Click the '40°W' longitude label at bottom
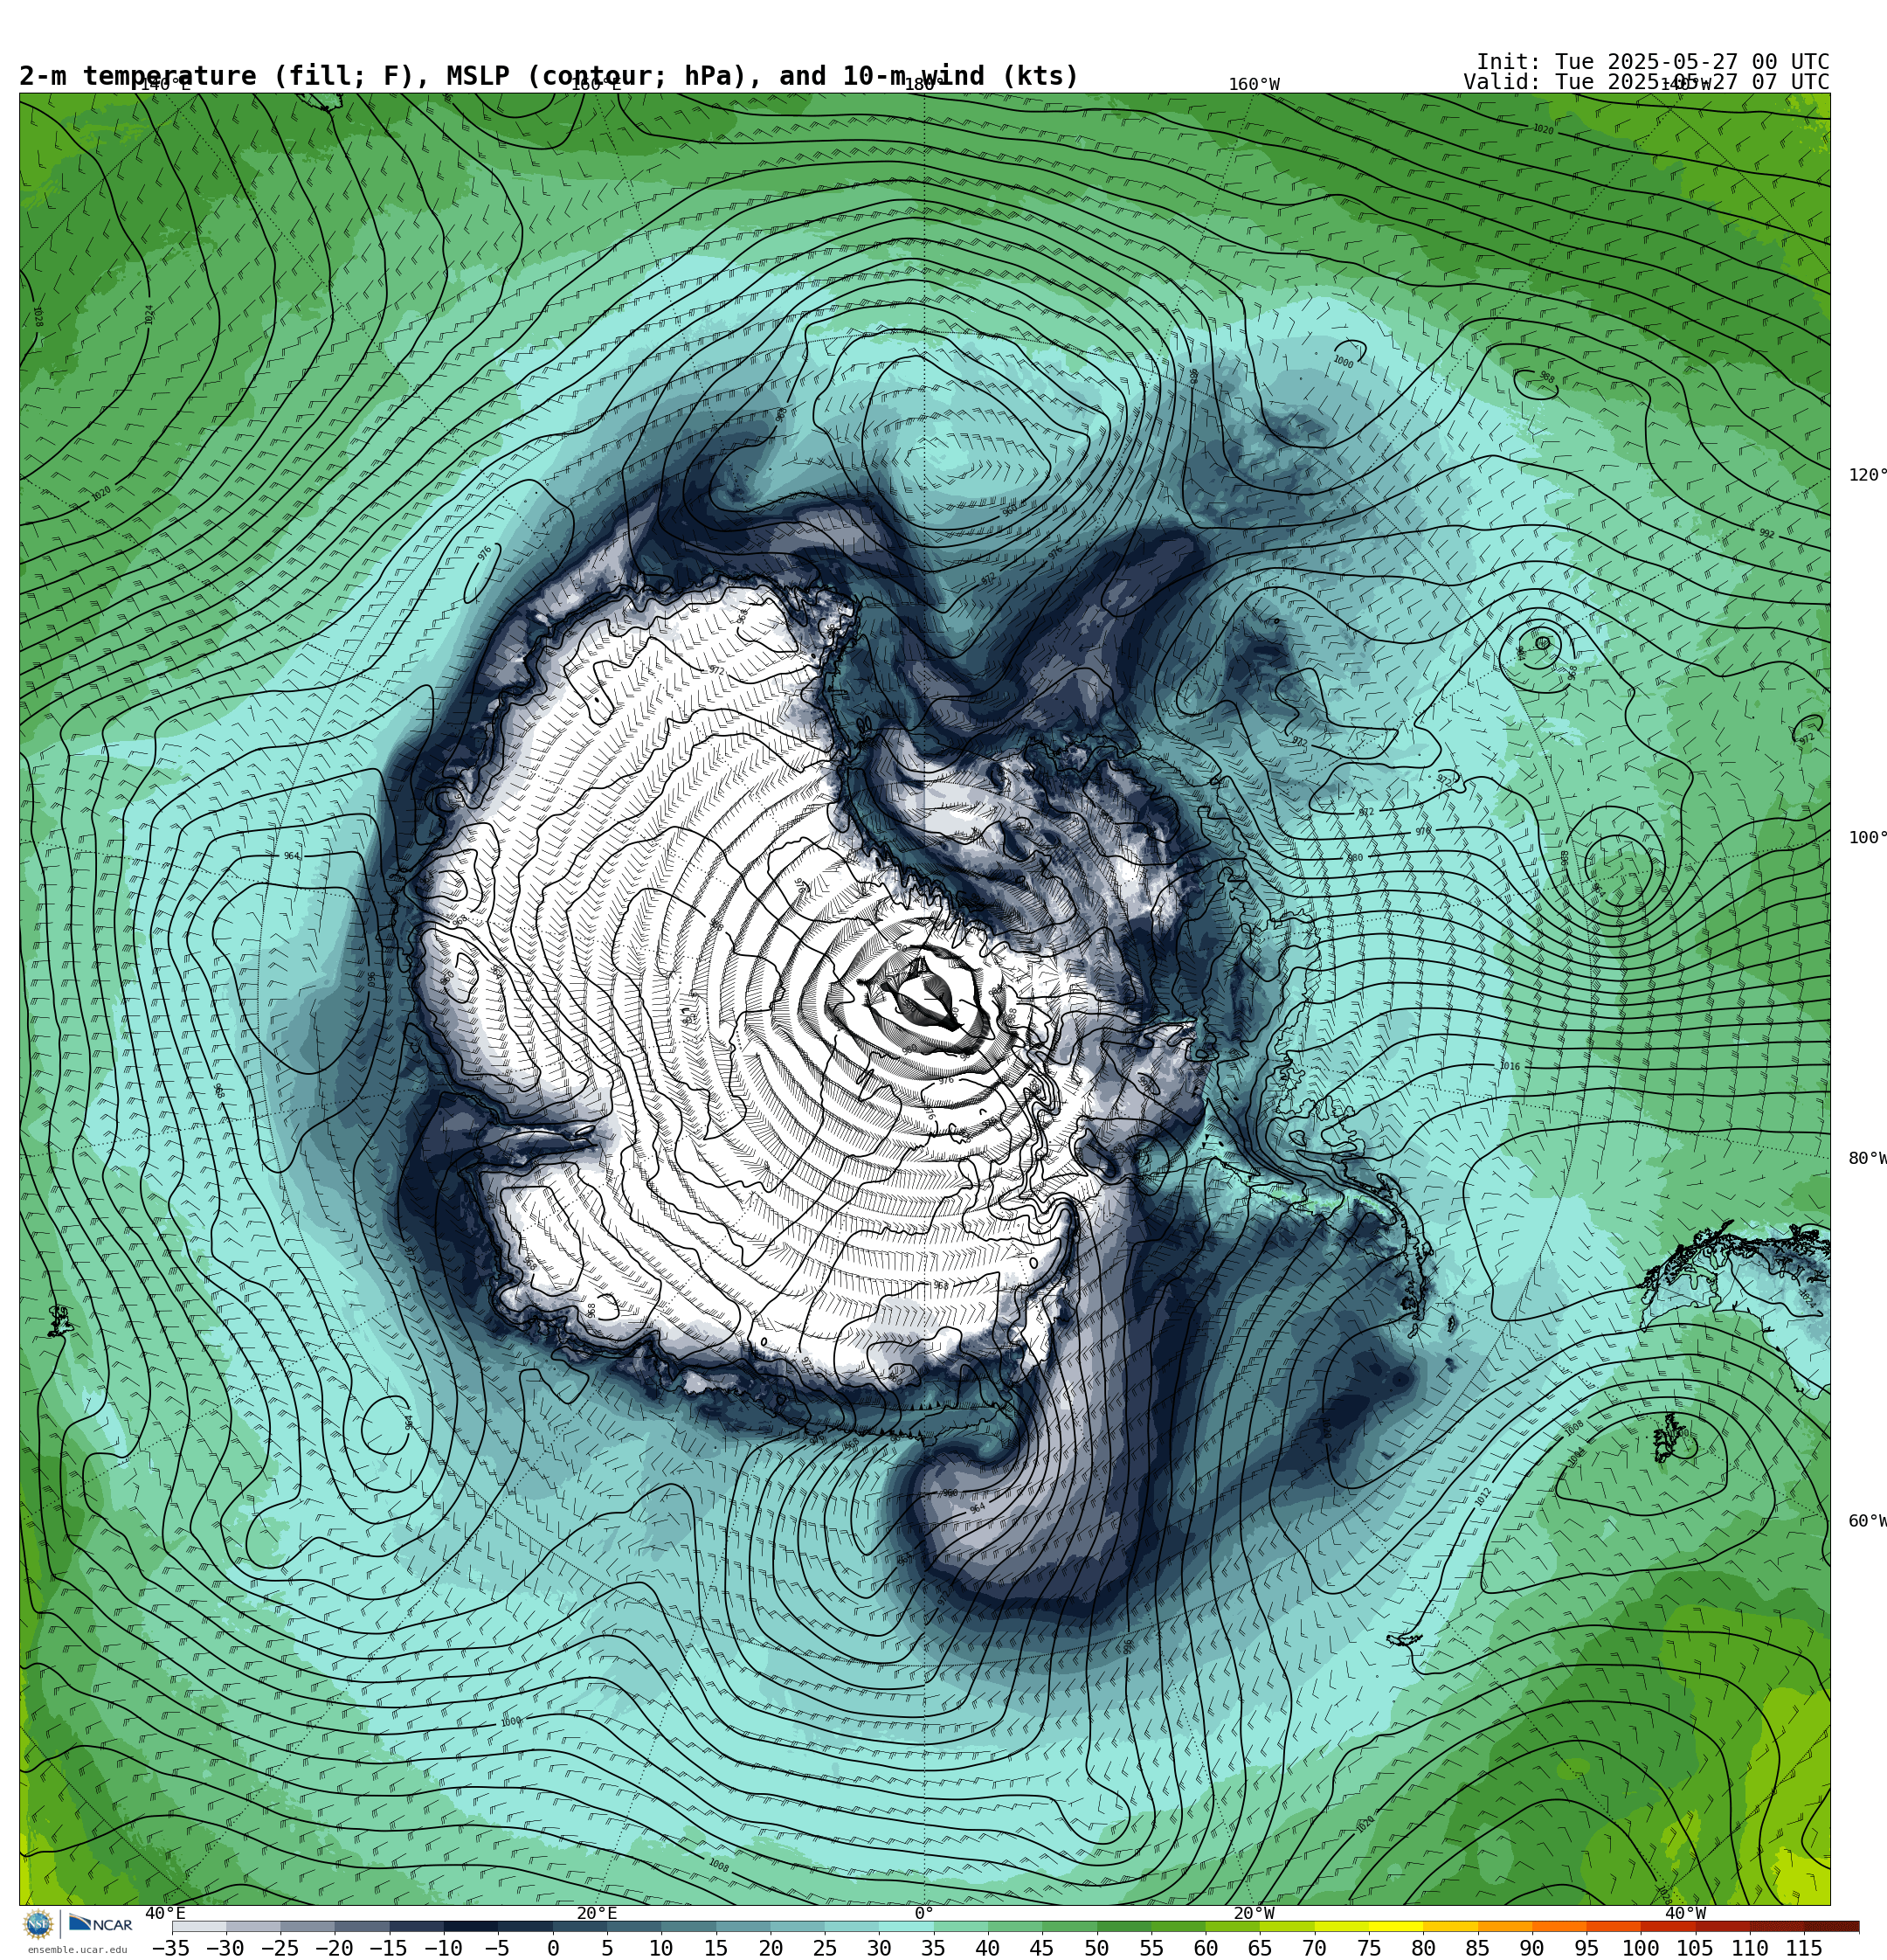 tap(1685, 1913)
